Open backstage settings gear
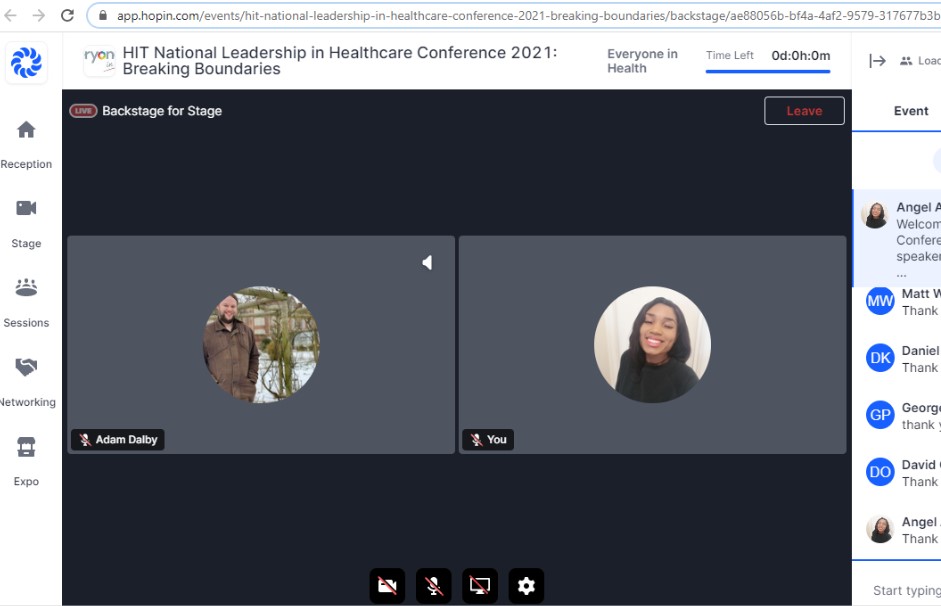 [x=526, y=586]
